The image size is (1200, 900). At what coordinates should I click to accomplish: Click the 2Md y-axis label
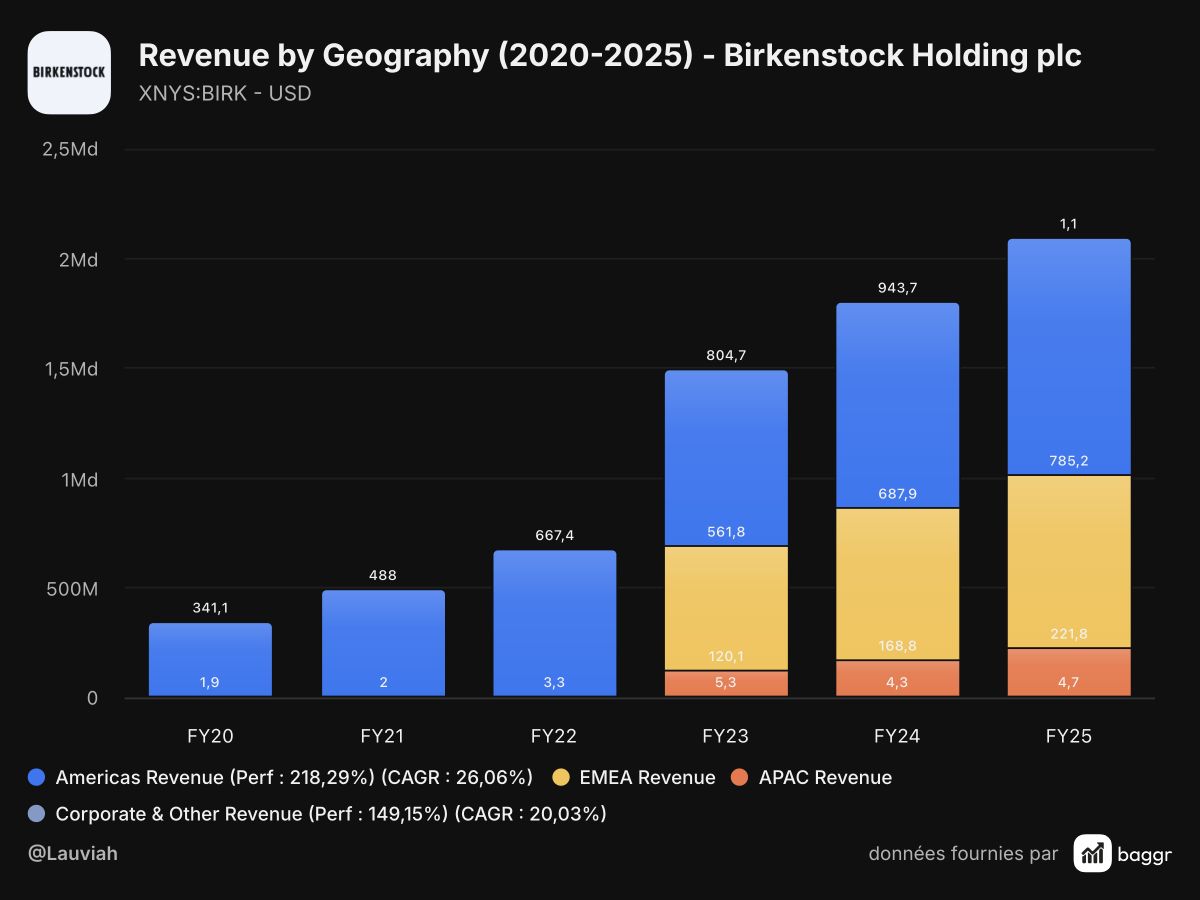click(x=78, y=260)
